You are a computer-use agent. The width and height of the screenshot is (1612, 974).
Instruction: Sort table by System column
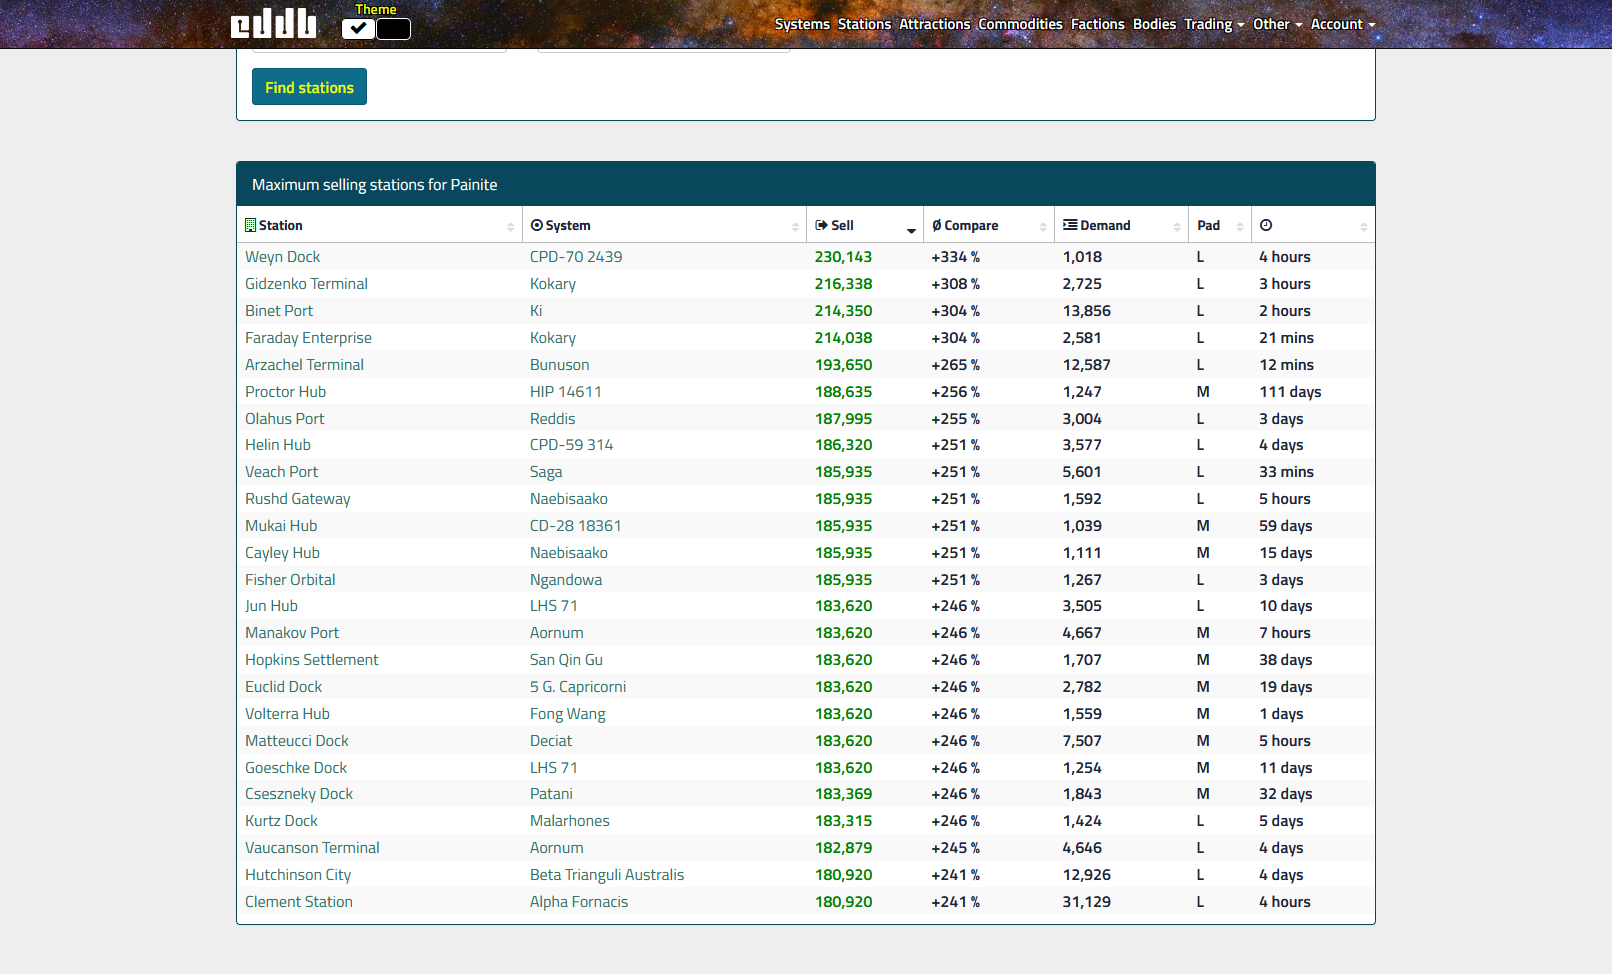(x=664, y=225)
